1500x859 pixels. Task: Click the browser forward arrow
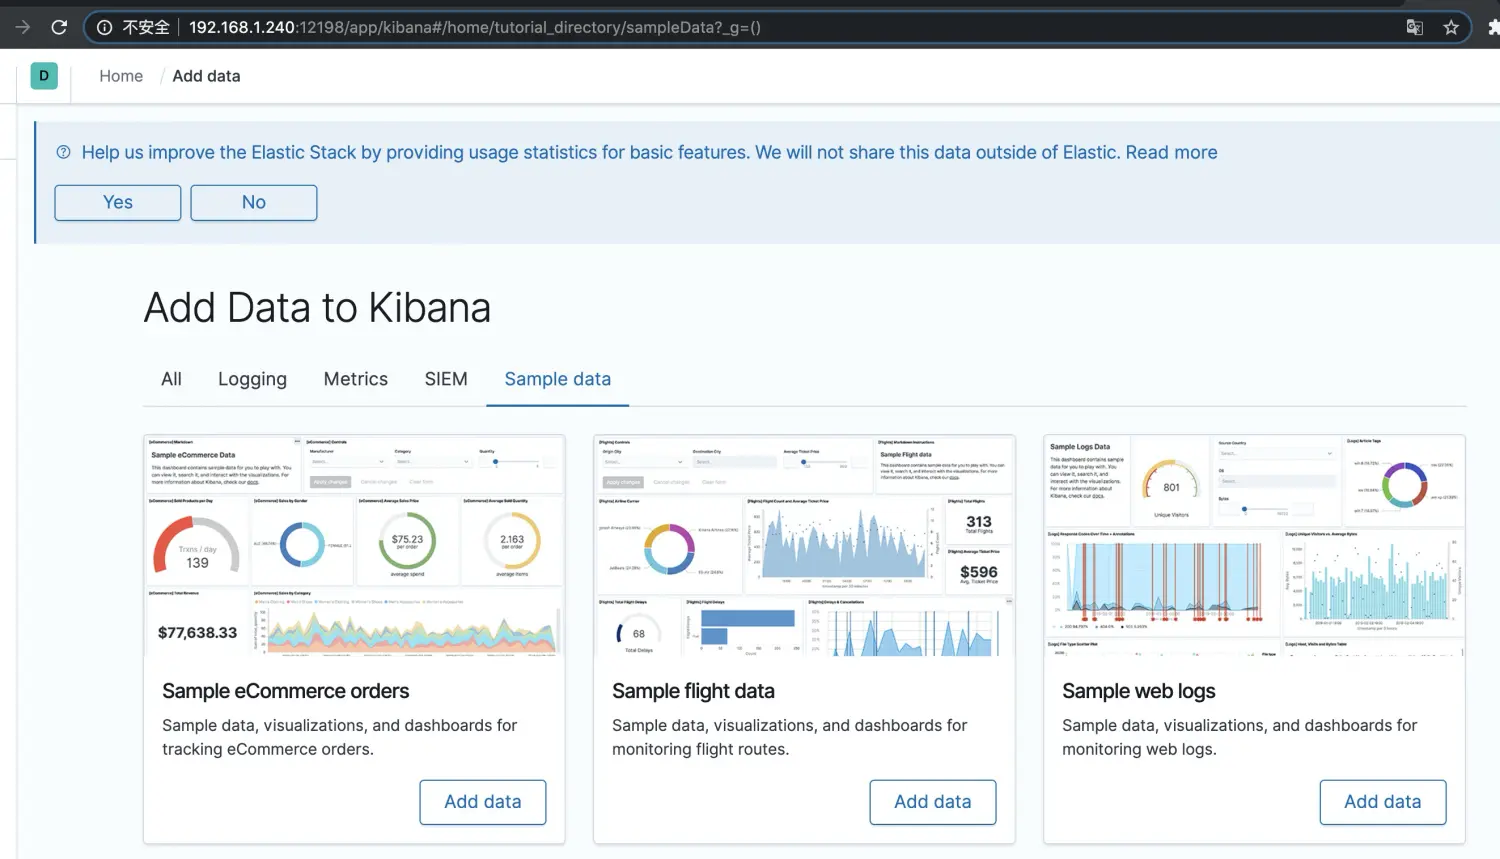coord(22,27)
